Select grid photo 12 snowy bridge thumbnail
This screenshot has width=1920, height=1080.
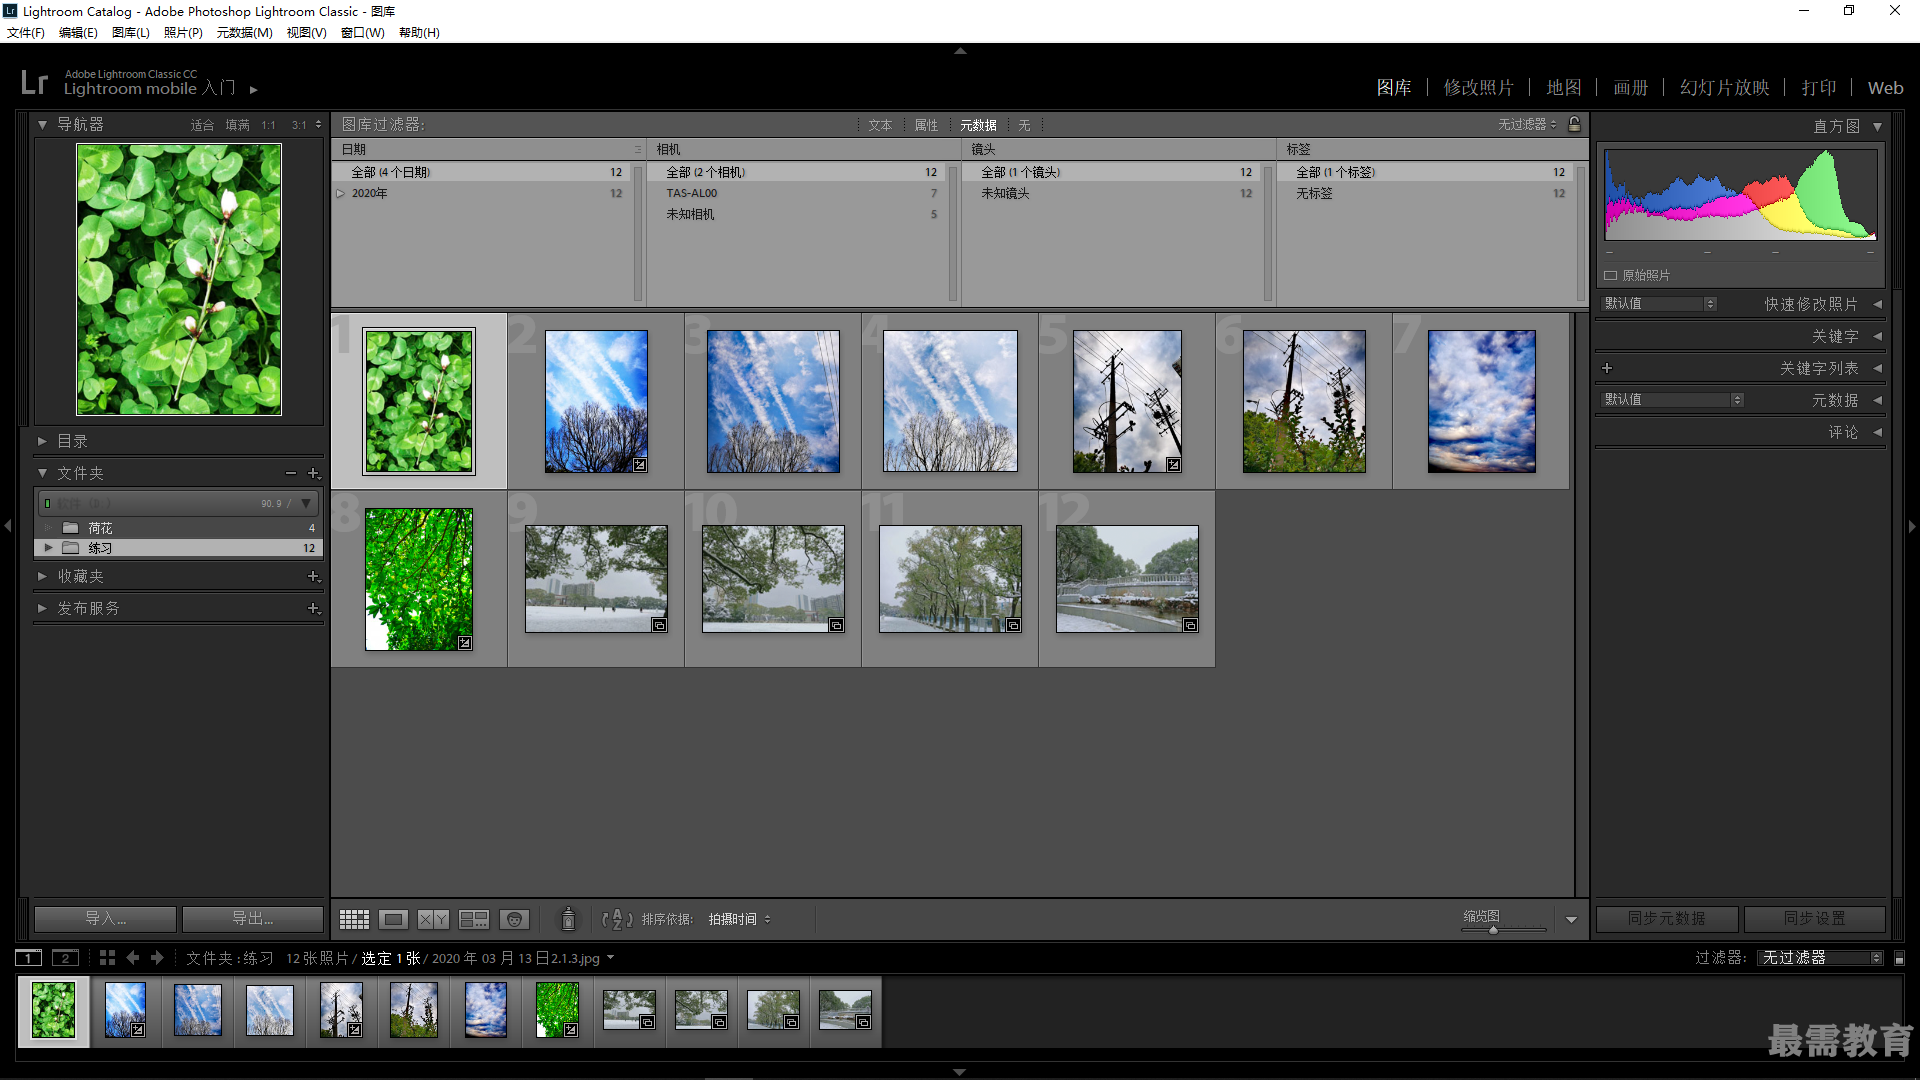1127,579
